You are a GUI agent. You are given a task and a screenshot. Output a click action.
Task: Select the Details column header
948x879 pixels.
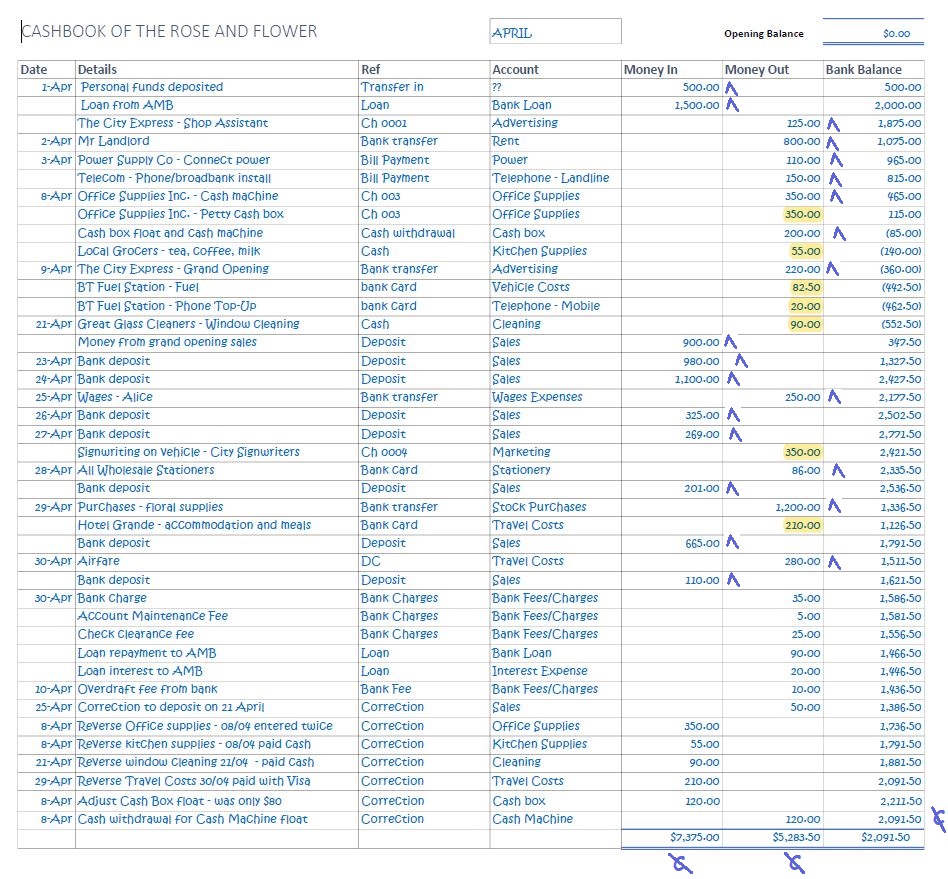pyautogui.click(x=97, y=70)
